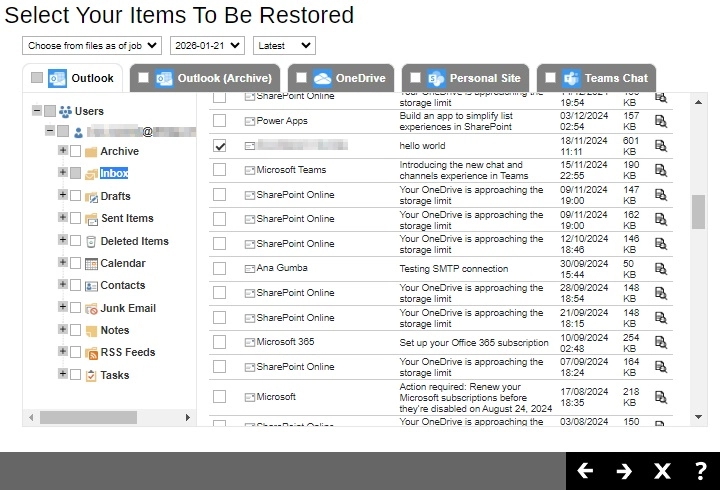Check the Ana Gumba email checkbox

(219, 268)
